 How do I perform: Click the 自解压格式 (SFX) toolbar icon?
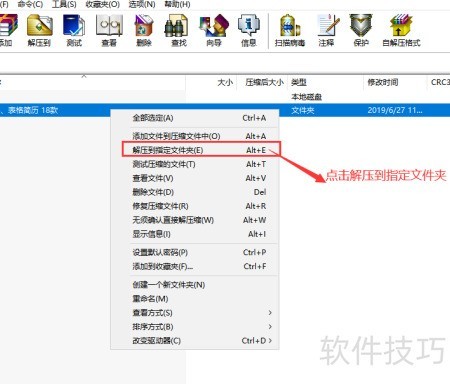coord(401,30)
